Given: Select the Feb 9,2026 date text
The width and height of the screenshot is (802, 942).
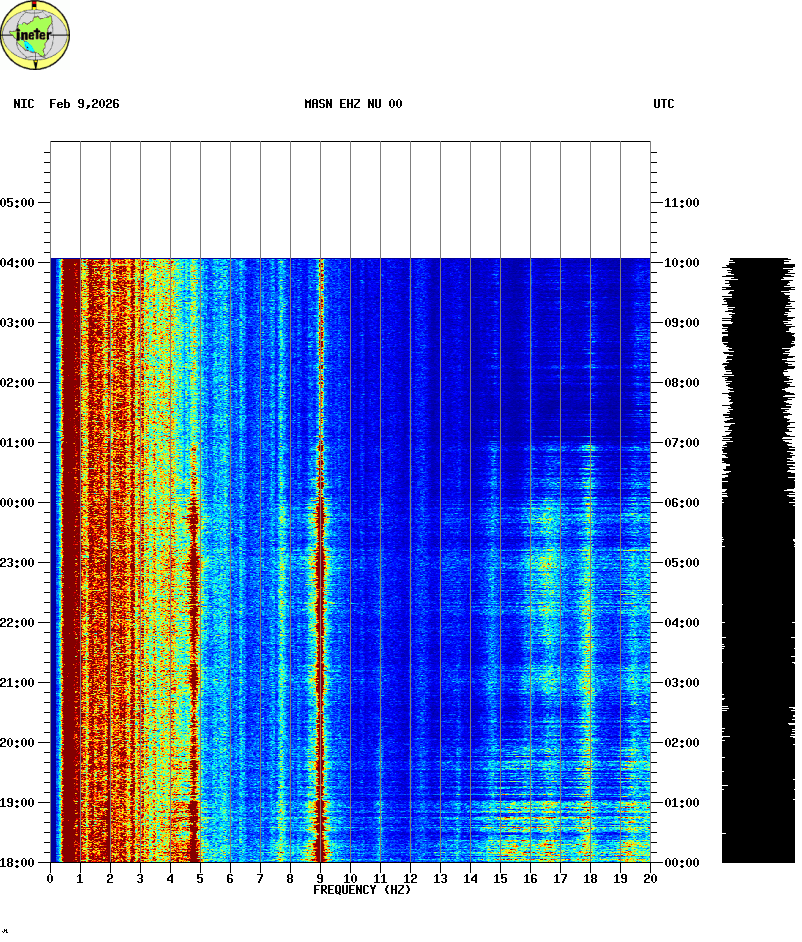Looking at the screenshot, I should coord(84,104).
